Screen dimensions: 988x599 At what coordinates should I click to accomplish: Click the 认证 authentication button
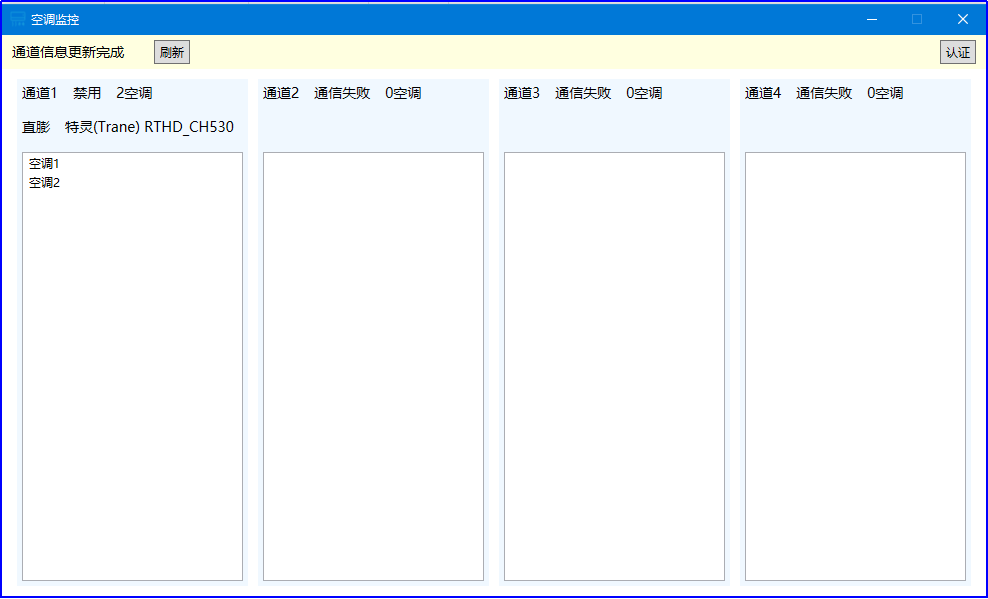(x=957, y=51)
